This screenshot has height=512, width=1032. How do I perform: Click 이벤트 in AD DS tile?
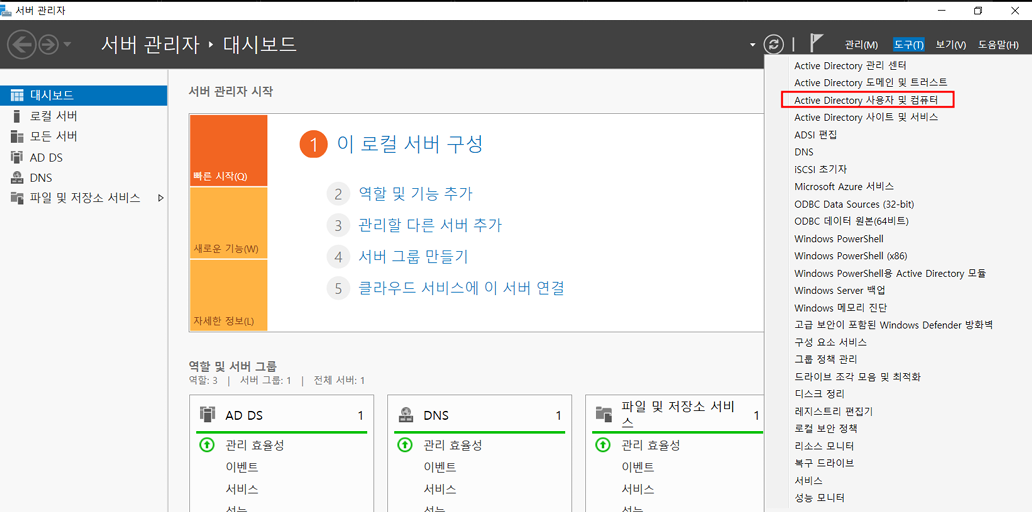click(x=242, y=467)
